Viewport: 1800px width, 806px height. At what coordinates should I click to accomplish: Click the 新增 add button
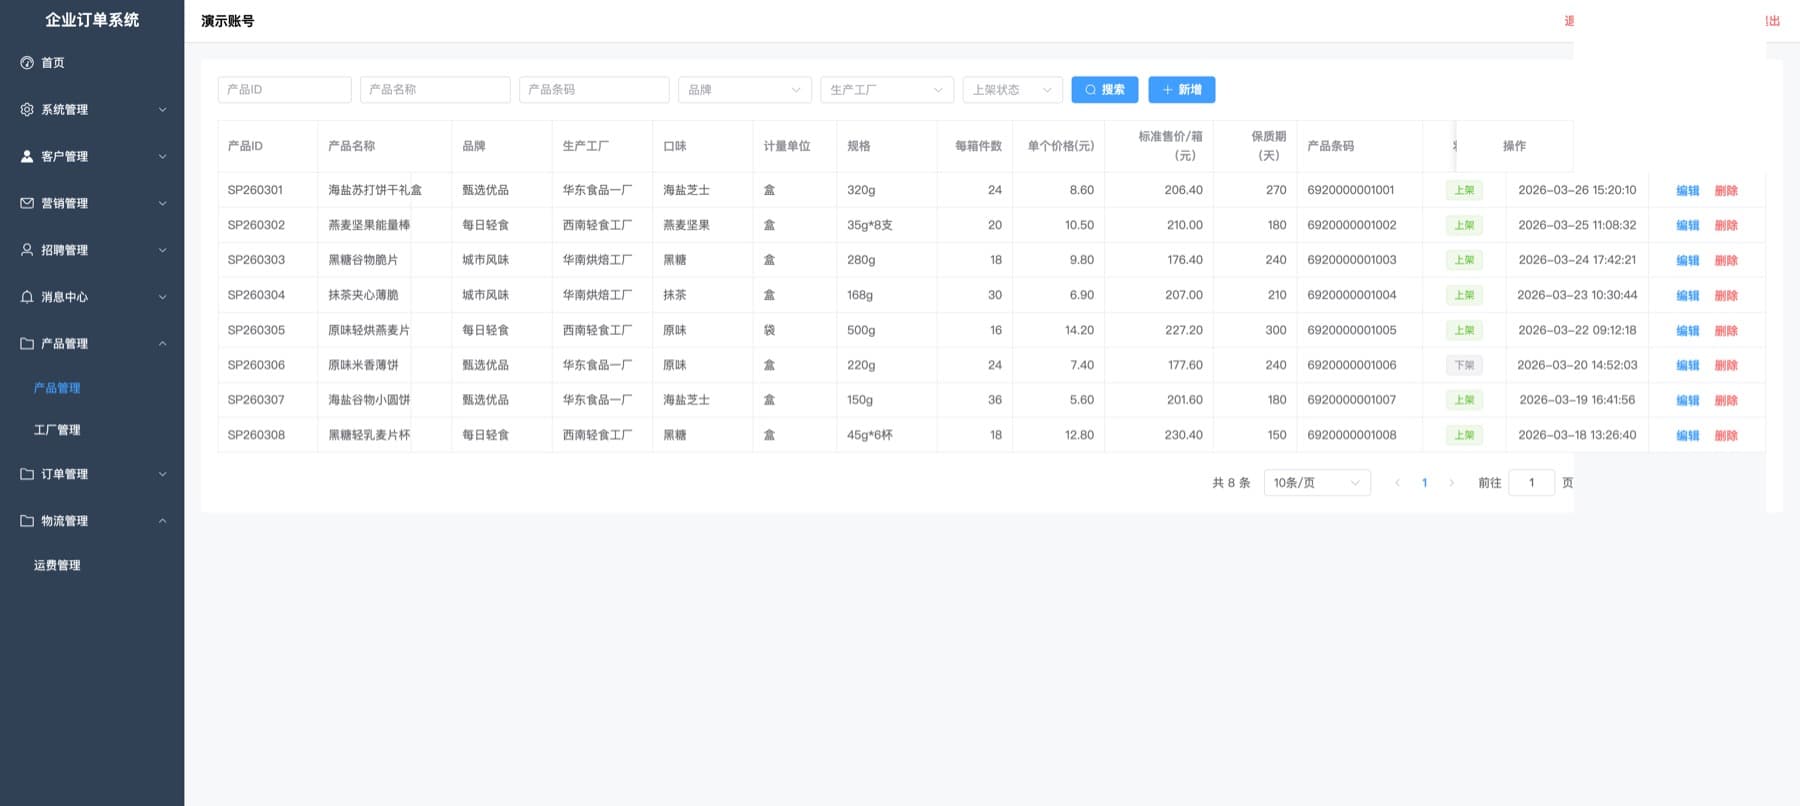pyautogui.click(x=1181, y=90)
